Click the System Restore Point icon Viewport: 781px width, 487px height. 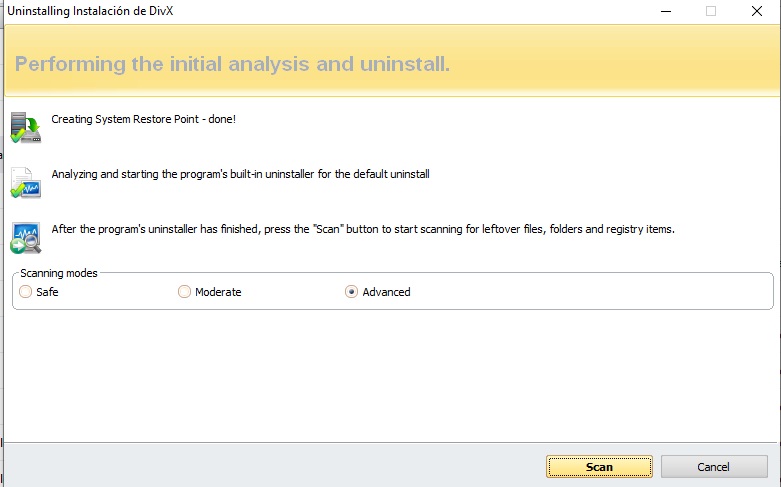[25, 128]
